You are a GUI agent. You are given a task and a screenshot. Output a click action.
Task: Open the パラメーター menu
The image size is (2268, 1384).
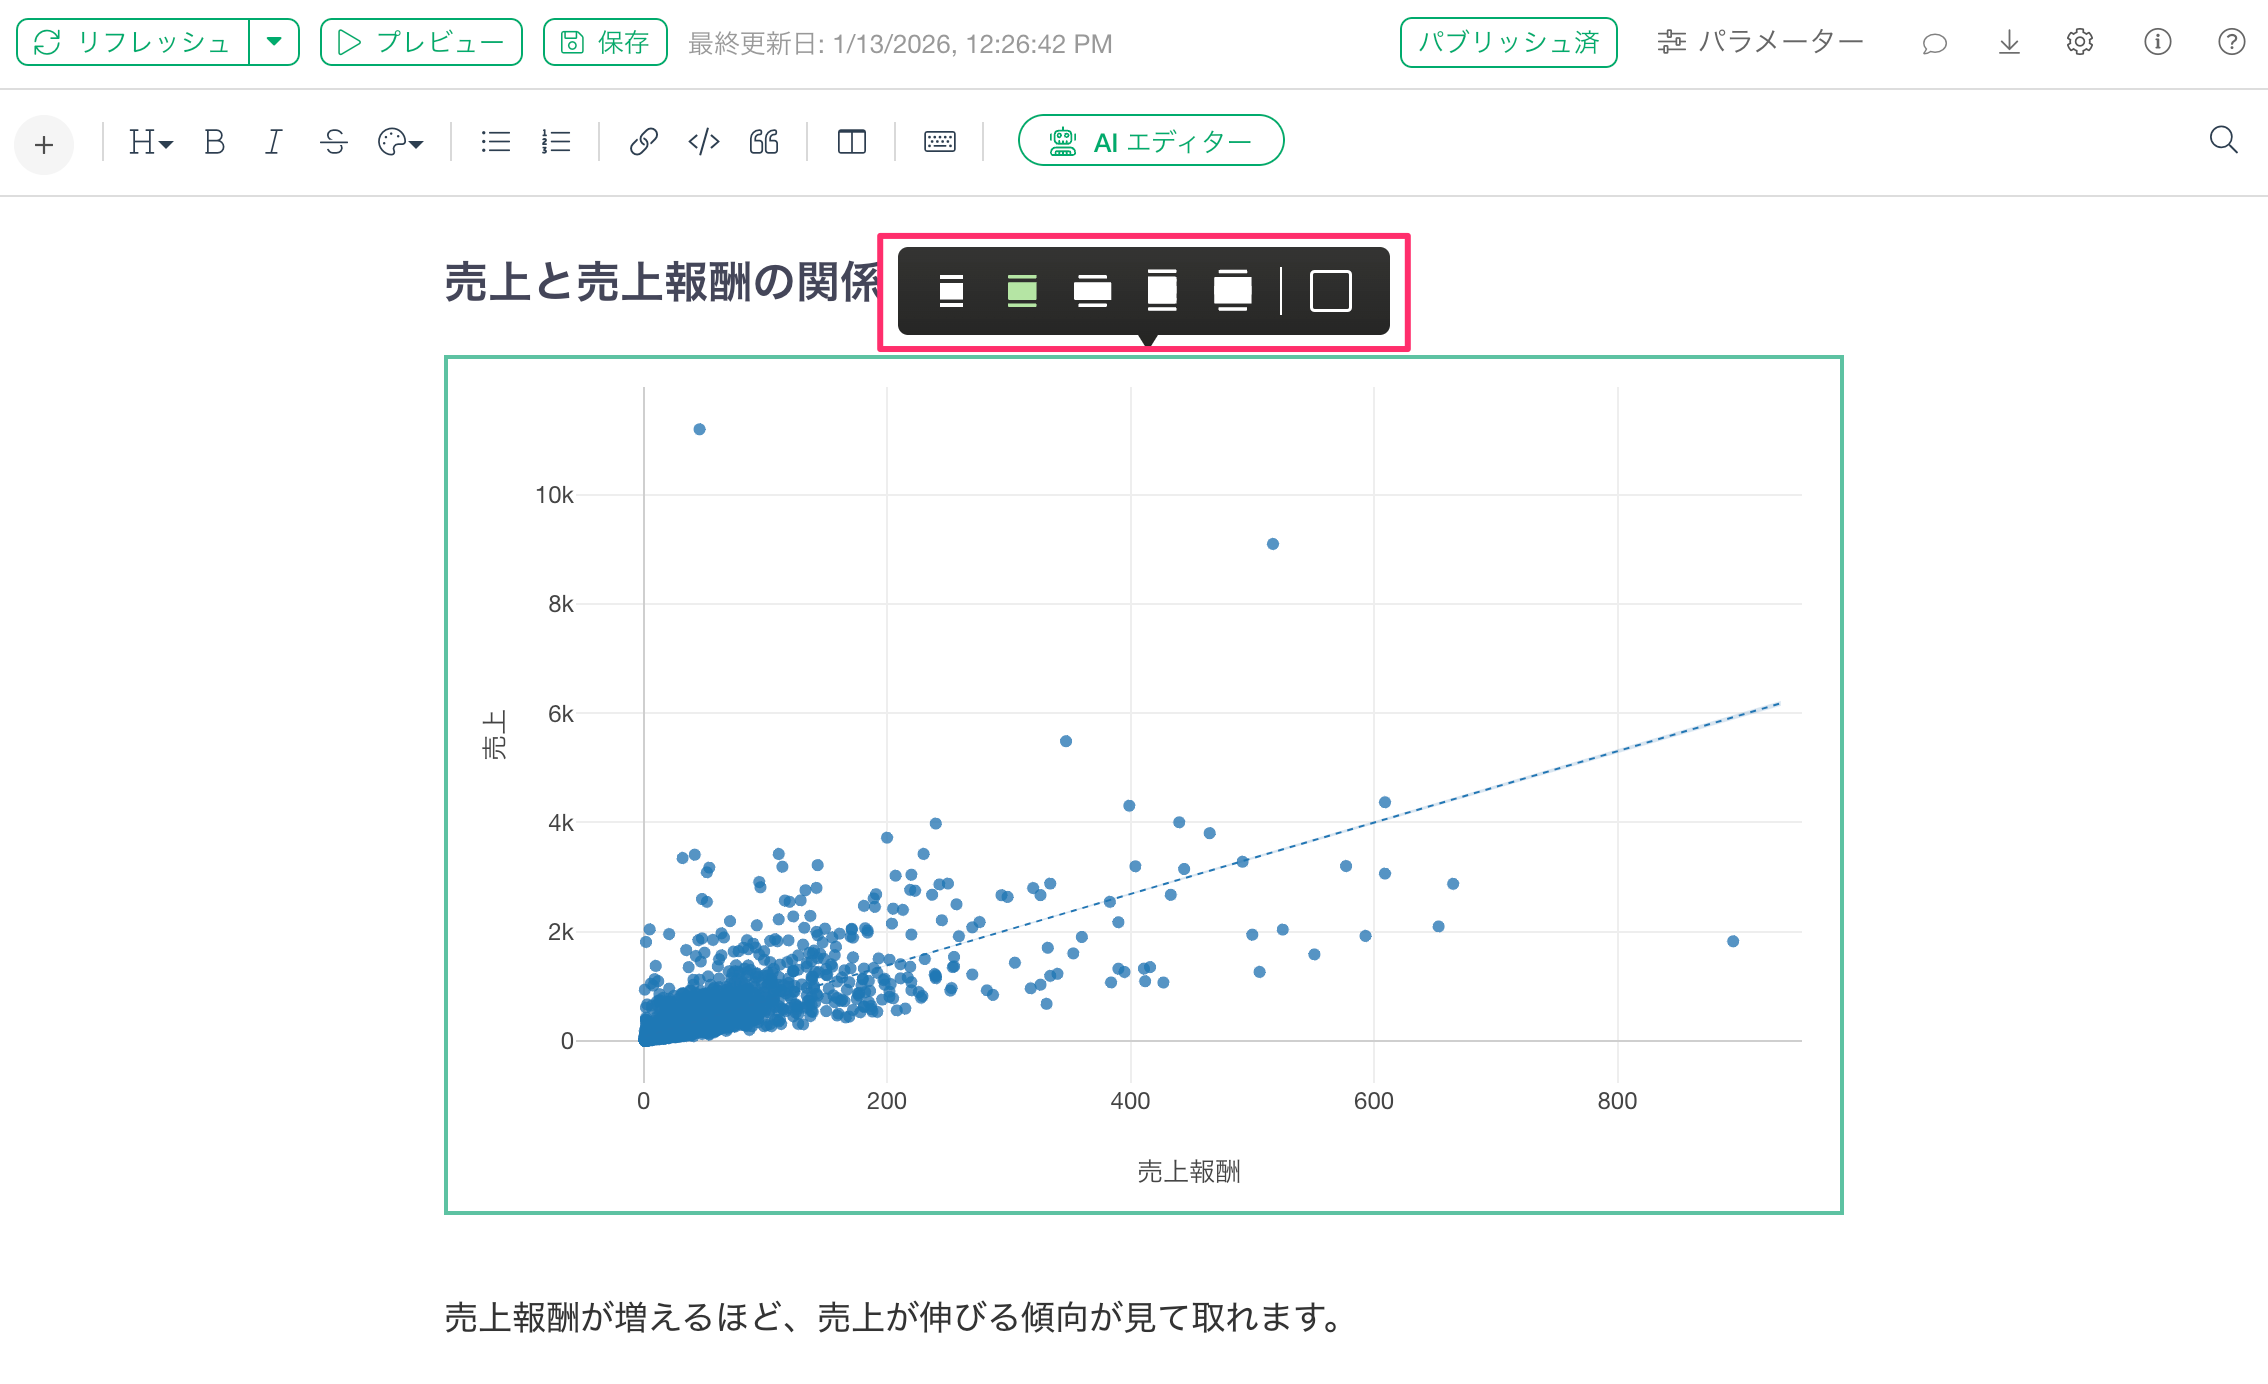[1760, 42]
